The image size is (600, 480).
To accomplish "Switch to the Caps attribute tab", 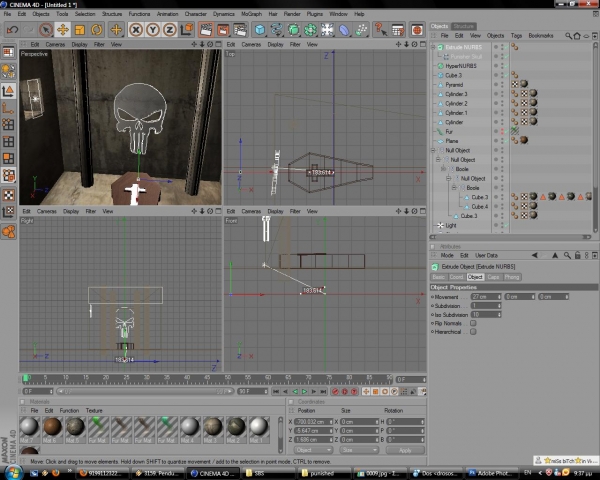I will click(493, 277).
